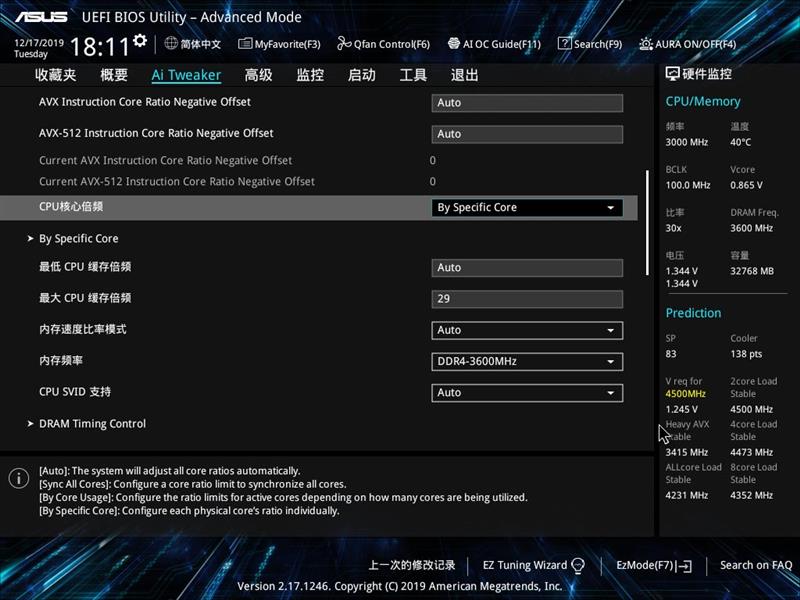Image resolution: width=800 pixels, height=600 pixels.
Task: Click the 18:11 clock display
Action: click(100, 47)
